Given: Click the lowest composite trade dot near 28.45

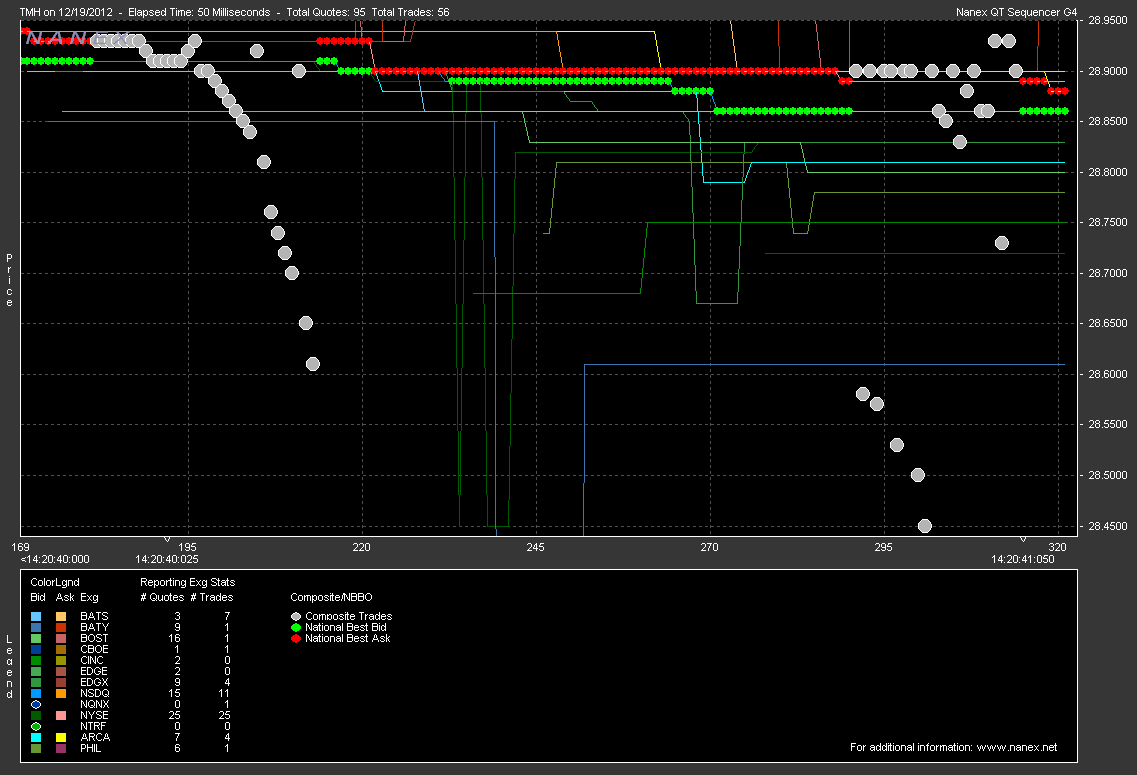Looking at the screenshot, I should click(x=925, y=526).
